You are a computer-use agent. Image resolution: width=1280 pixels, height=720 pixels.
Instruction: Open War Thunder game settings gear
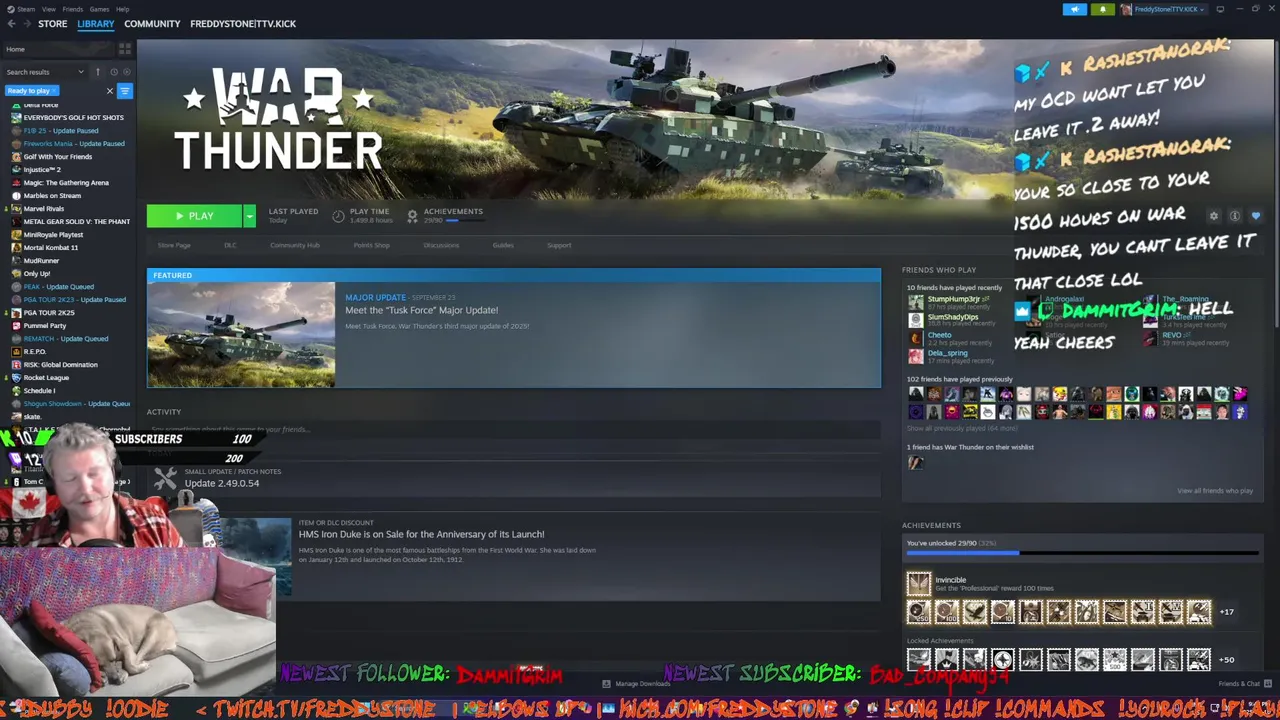click(x=1214, y=216)
